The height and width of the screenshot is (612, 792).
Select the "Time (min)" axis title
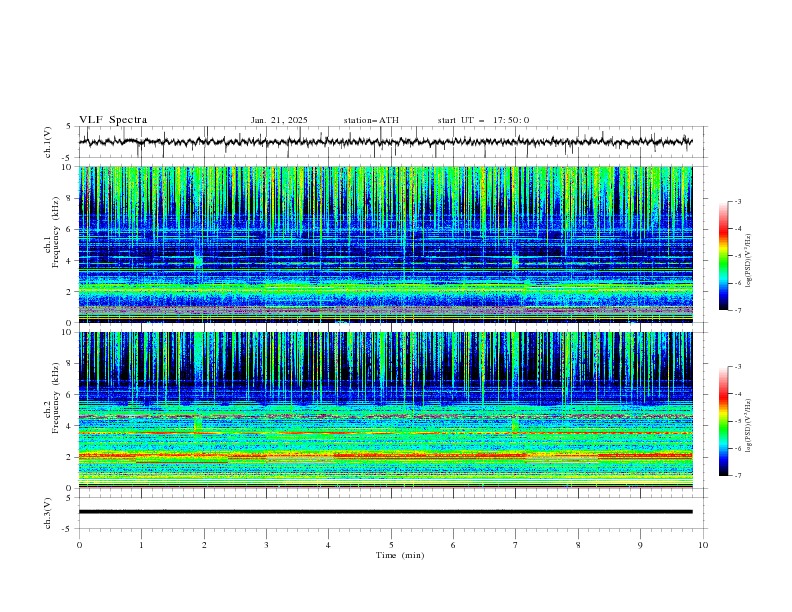(x=400, y=555)
